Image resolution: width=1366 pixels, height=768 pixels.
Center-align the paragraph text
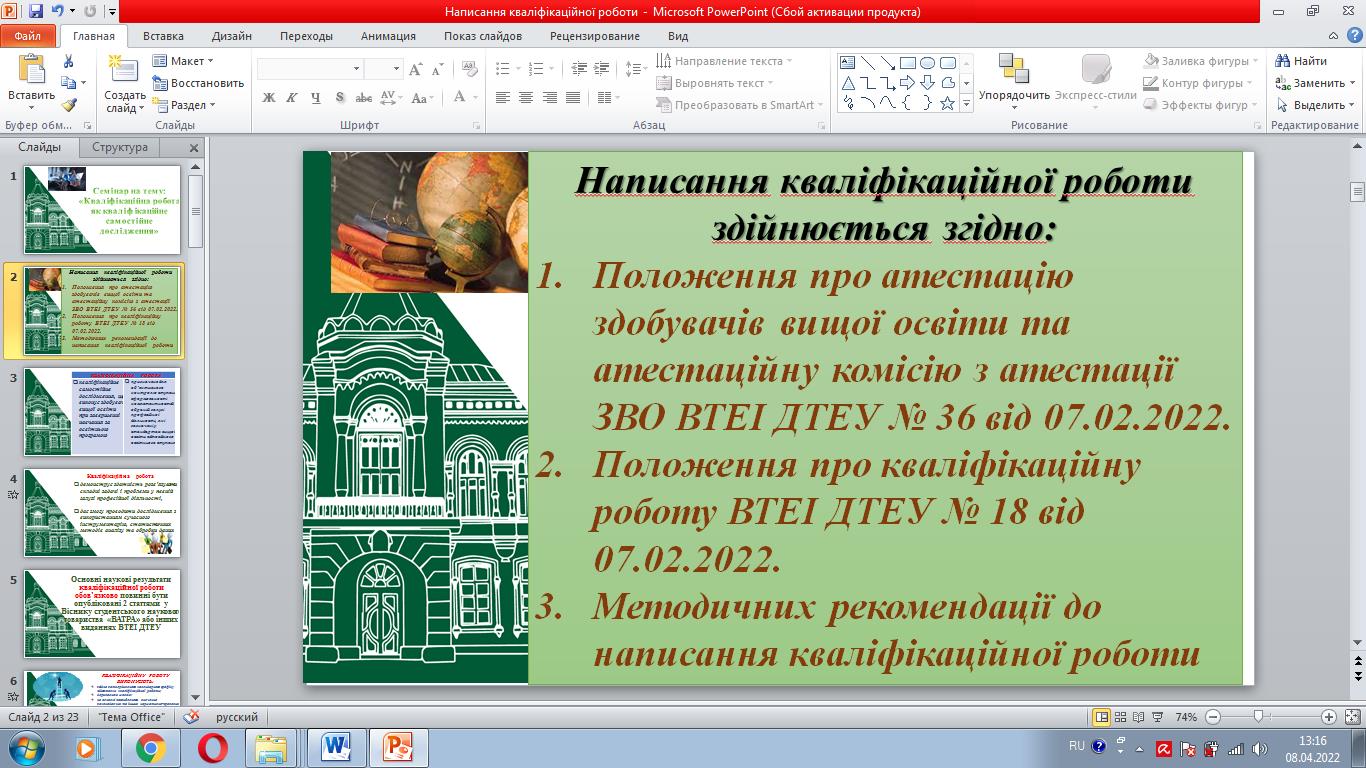[525, 97]
